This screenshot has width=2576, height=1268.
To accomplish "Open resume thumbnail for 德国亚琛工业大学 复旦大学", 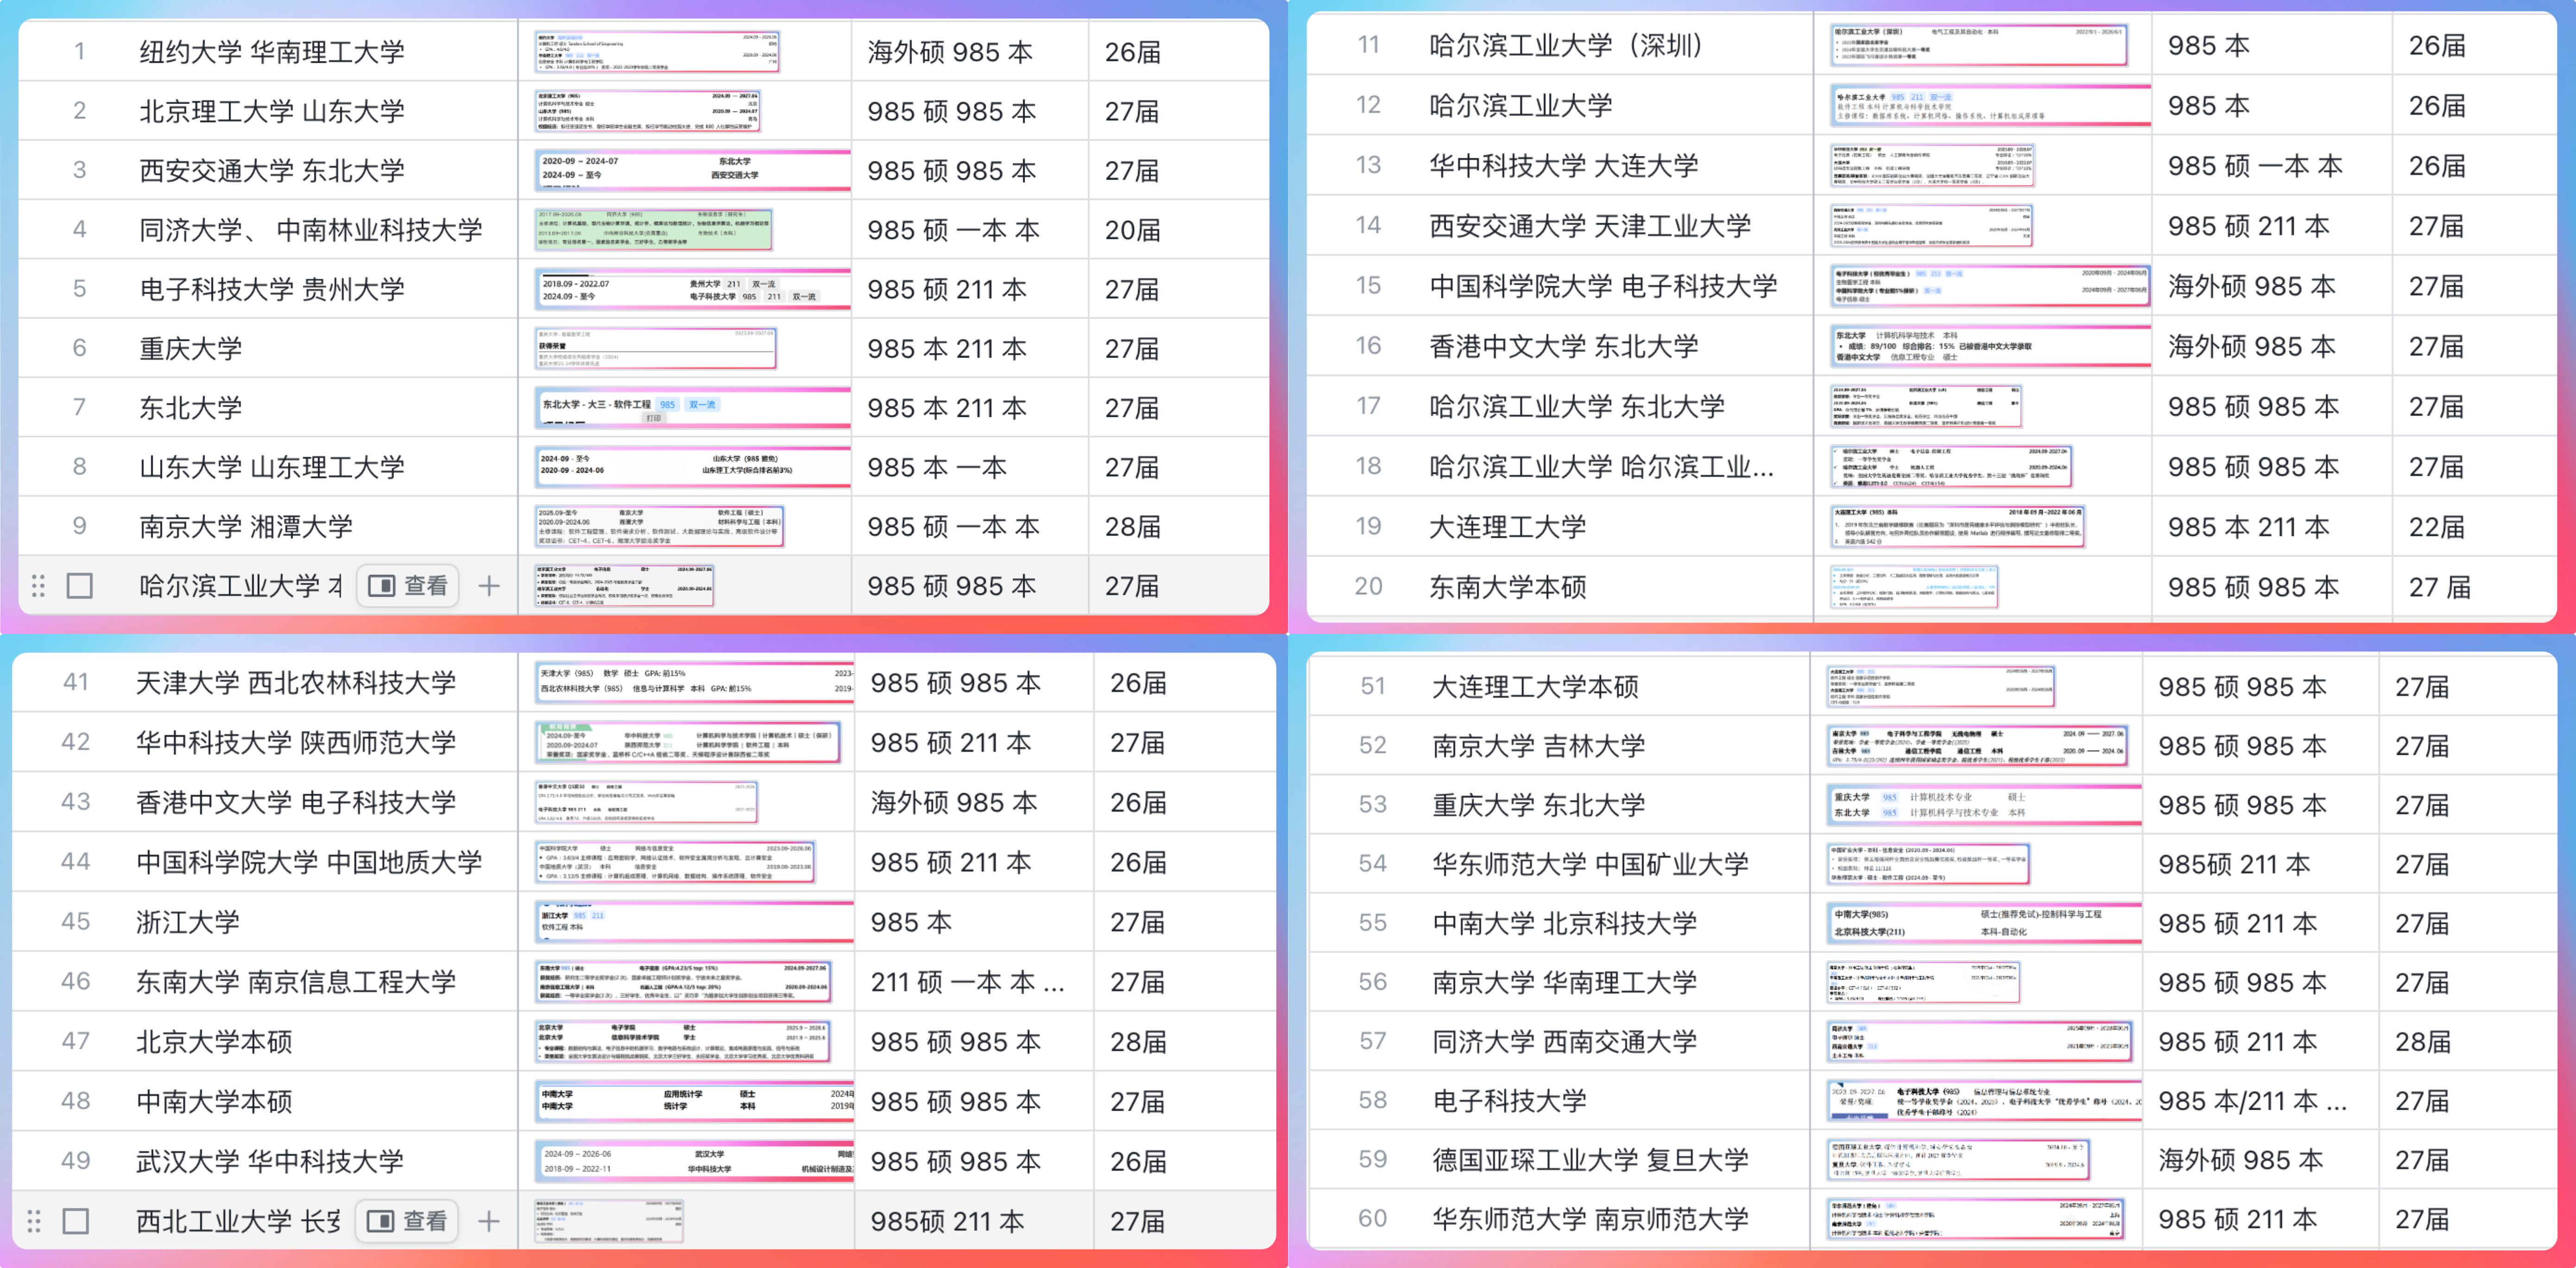I will coord(1958,1160).
